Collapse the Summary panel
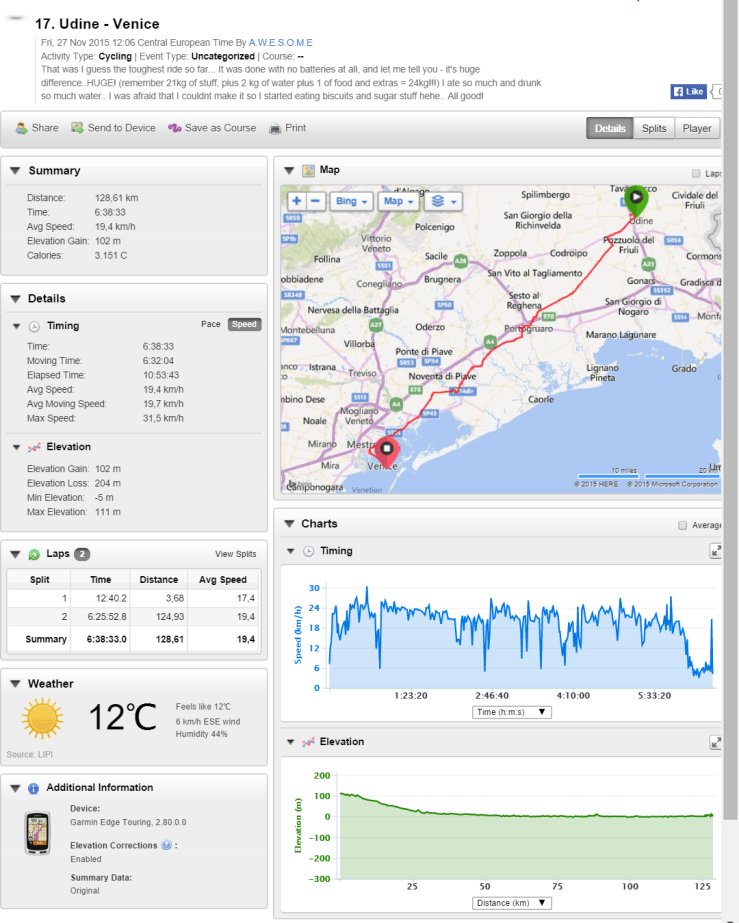Screen dimensions: 739x923 [x=15, y=171]
